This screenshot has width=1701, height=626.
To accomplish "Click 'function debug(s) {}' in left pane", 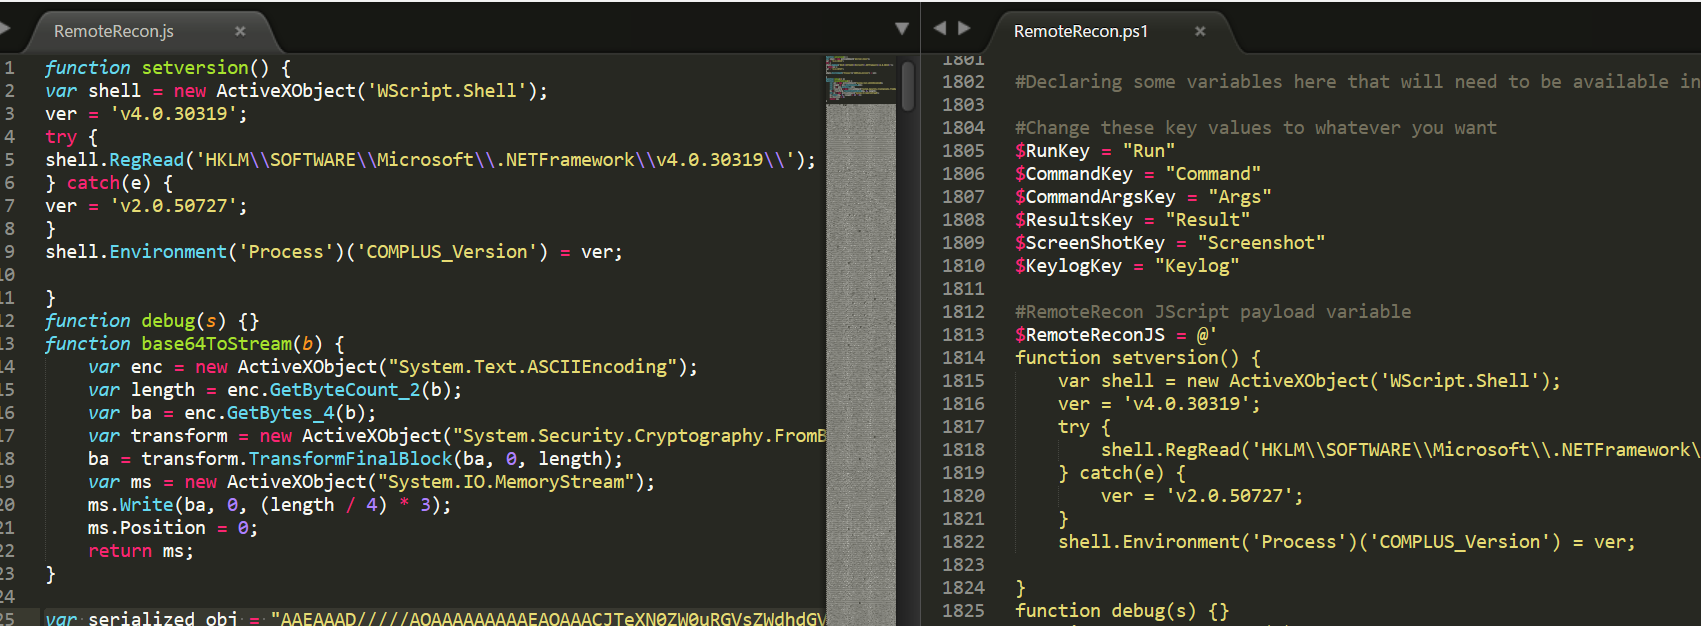I will pyautogui.click(x=152, y=321).
